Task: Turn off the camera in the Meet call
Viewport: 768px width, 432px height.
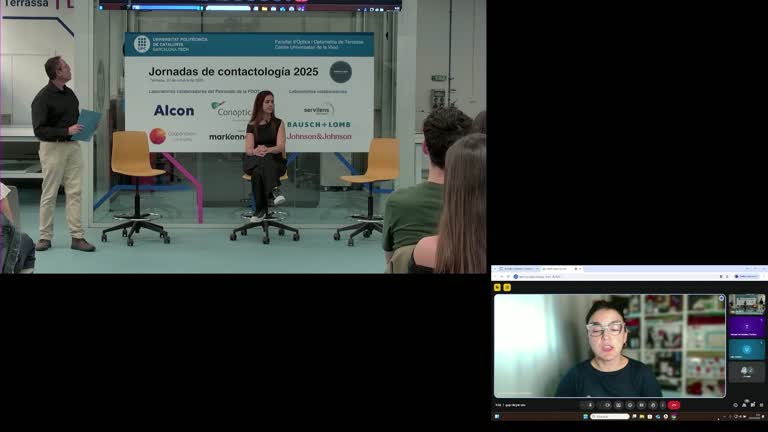Action: [x=607, y=405]
